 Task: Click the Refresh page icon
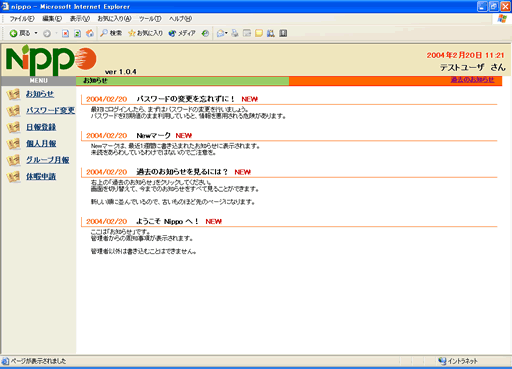point(77,33)
